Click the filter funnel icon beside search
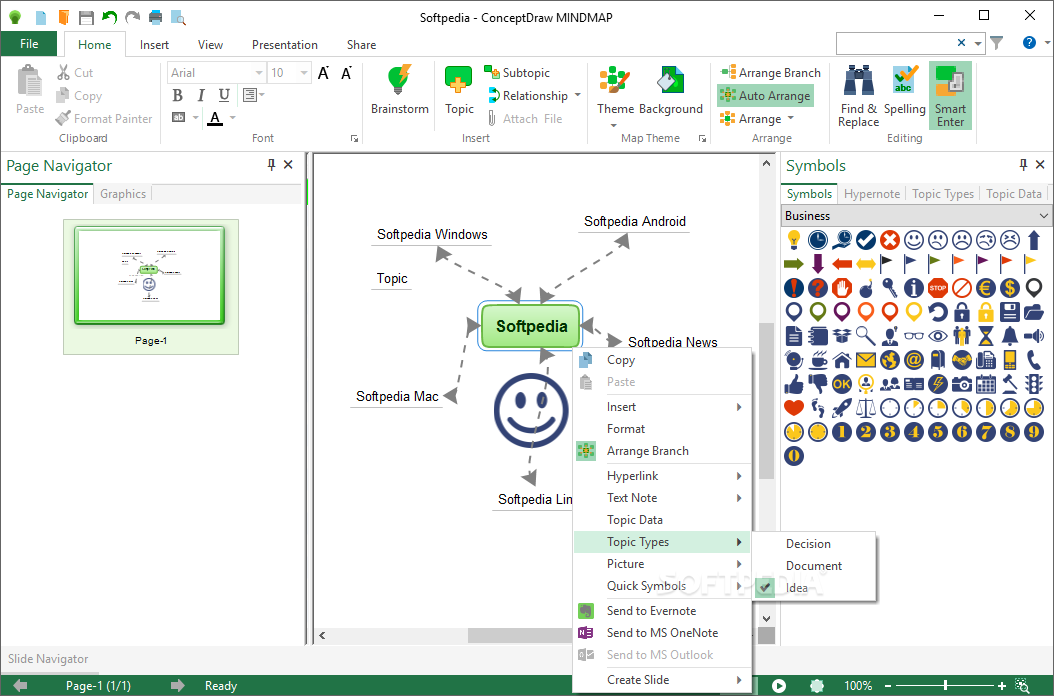This screenshot has height=696, width=1054. point(996,42)
